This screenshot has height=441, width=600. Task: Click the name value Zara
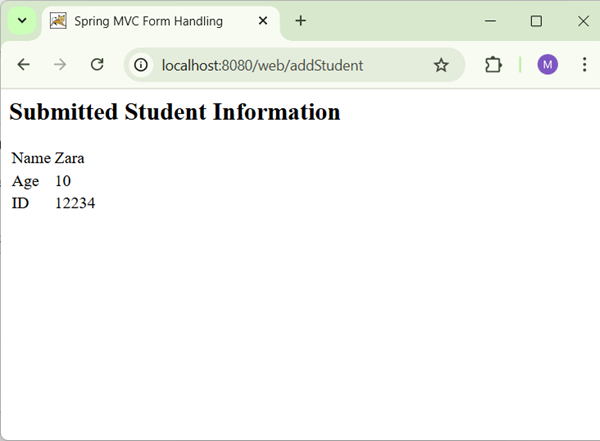click(70, 158)
